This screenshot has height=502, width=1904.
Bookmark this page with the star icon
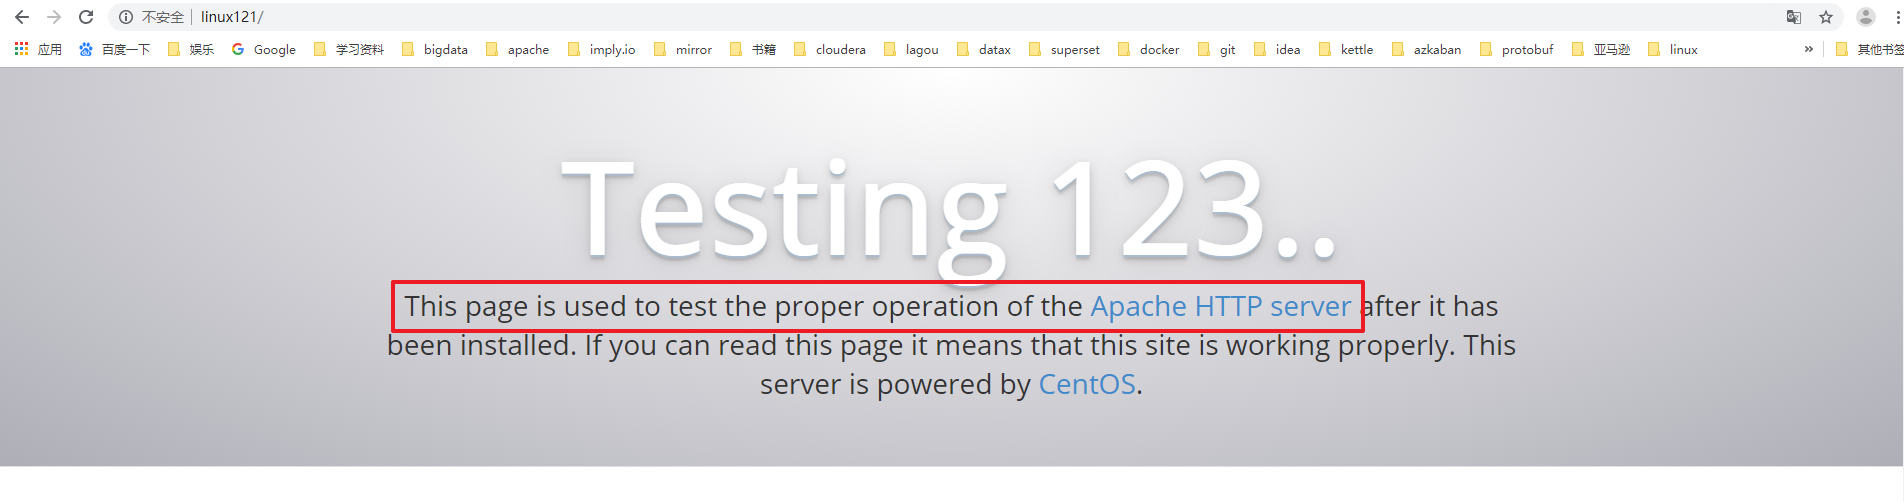[x=1826, y=17]
